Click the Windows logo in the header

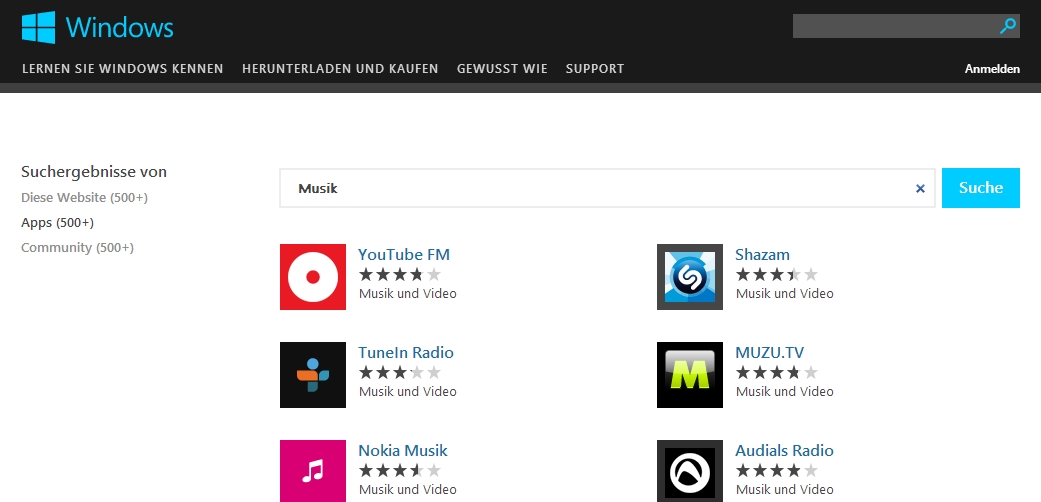98,27
